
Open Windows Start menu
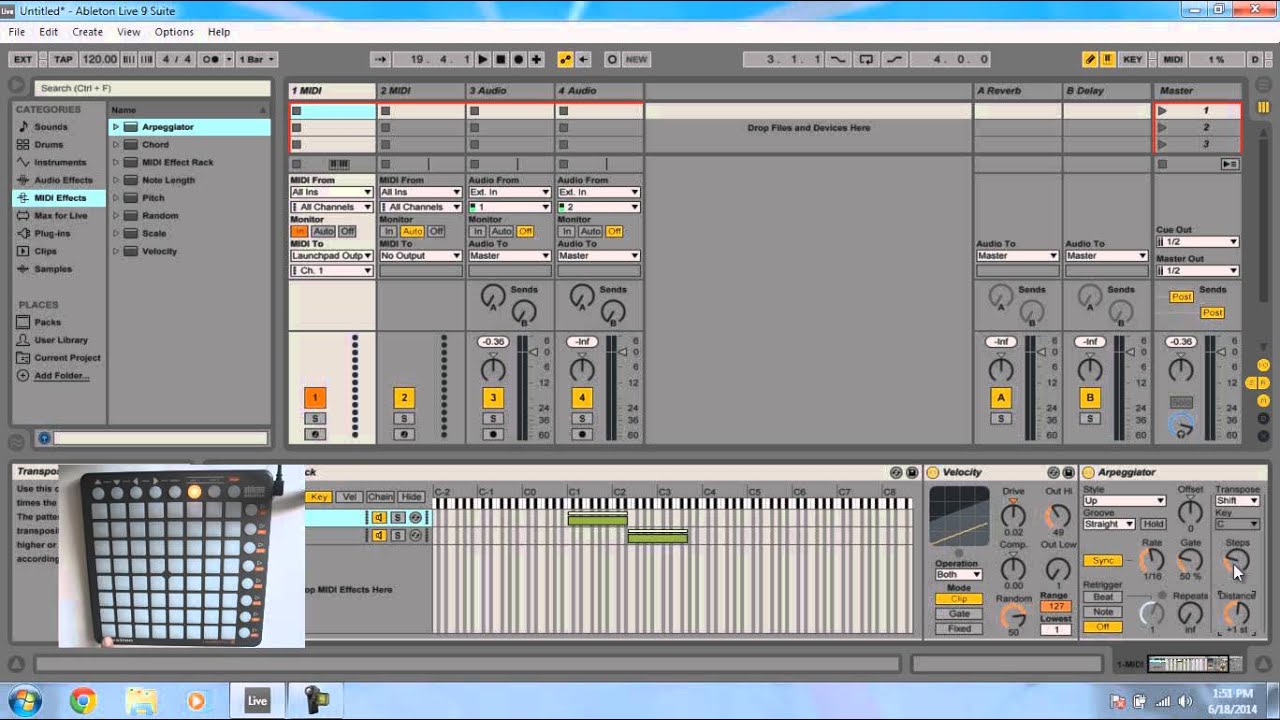24,699
